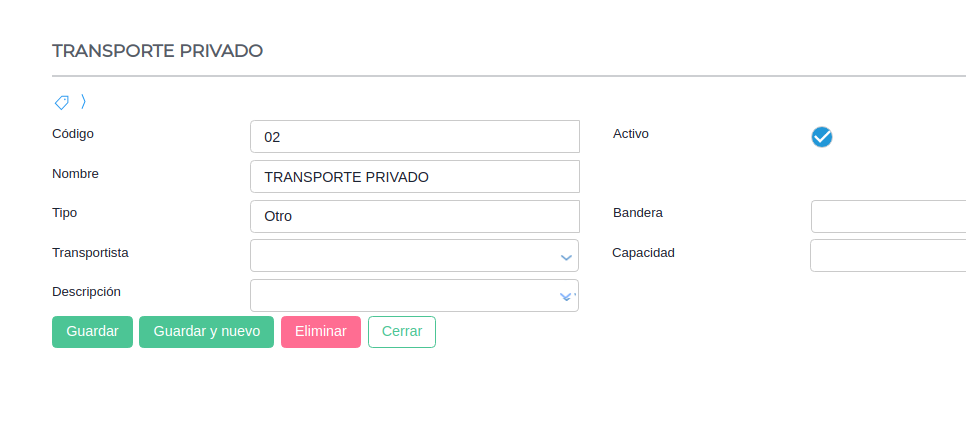Hit the pink Eliminar button
Viewport: 966px width, 429px height.
click(321, 332)
